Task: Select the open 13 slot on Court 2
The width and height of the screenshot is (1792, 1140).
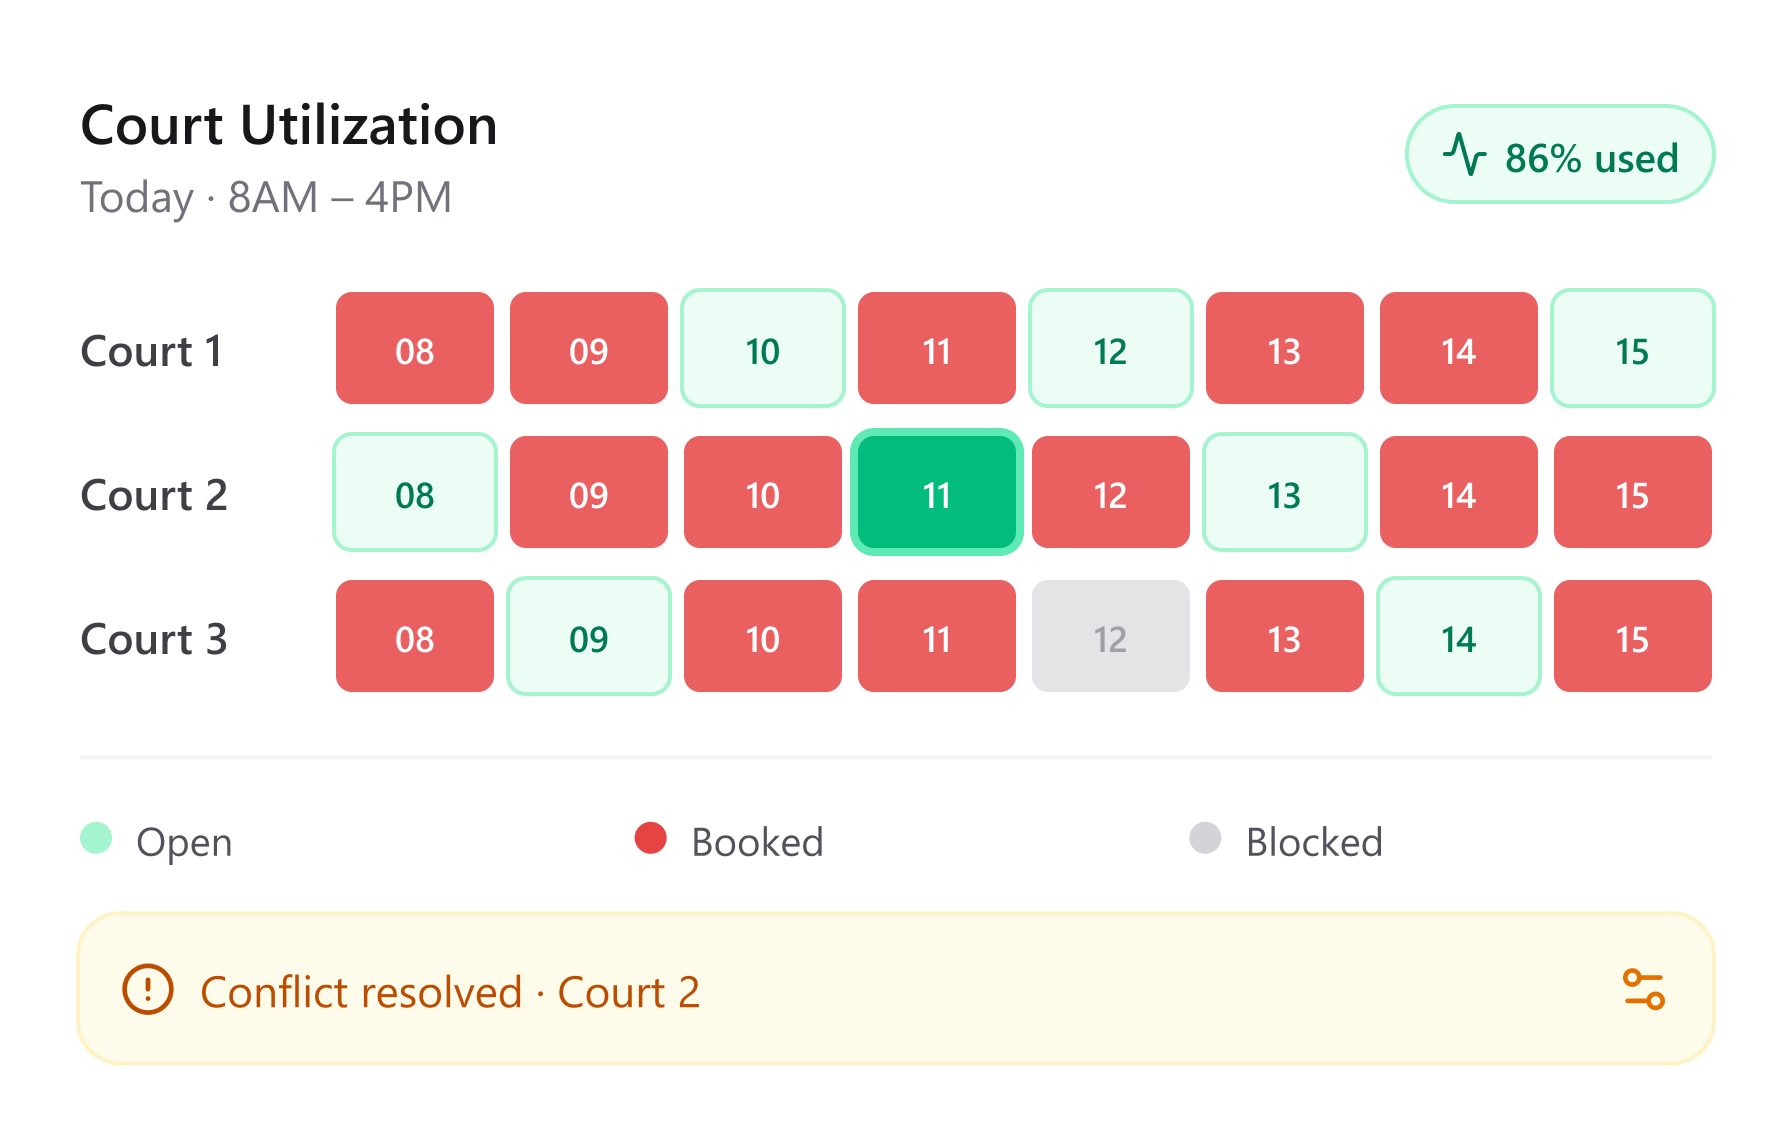Action: [1285, 492]
